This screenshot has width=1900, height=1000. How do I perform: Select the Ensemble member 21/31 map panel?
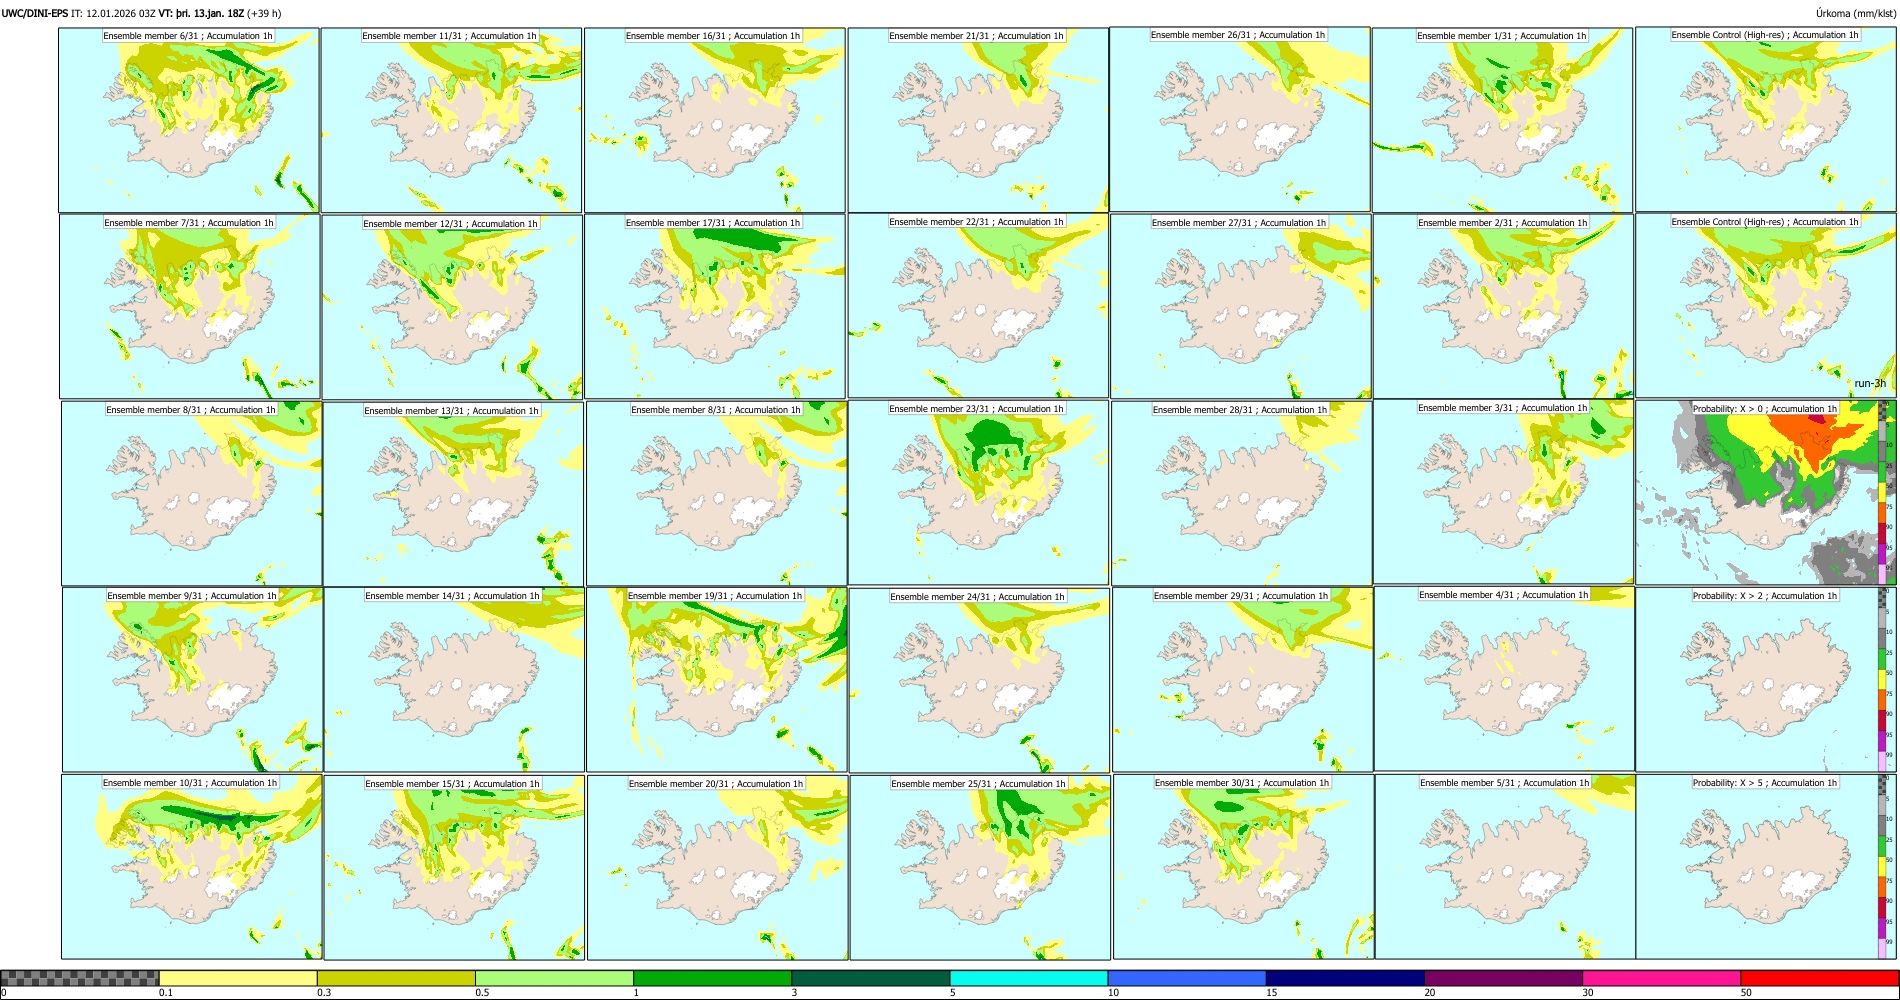point(978,120)
